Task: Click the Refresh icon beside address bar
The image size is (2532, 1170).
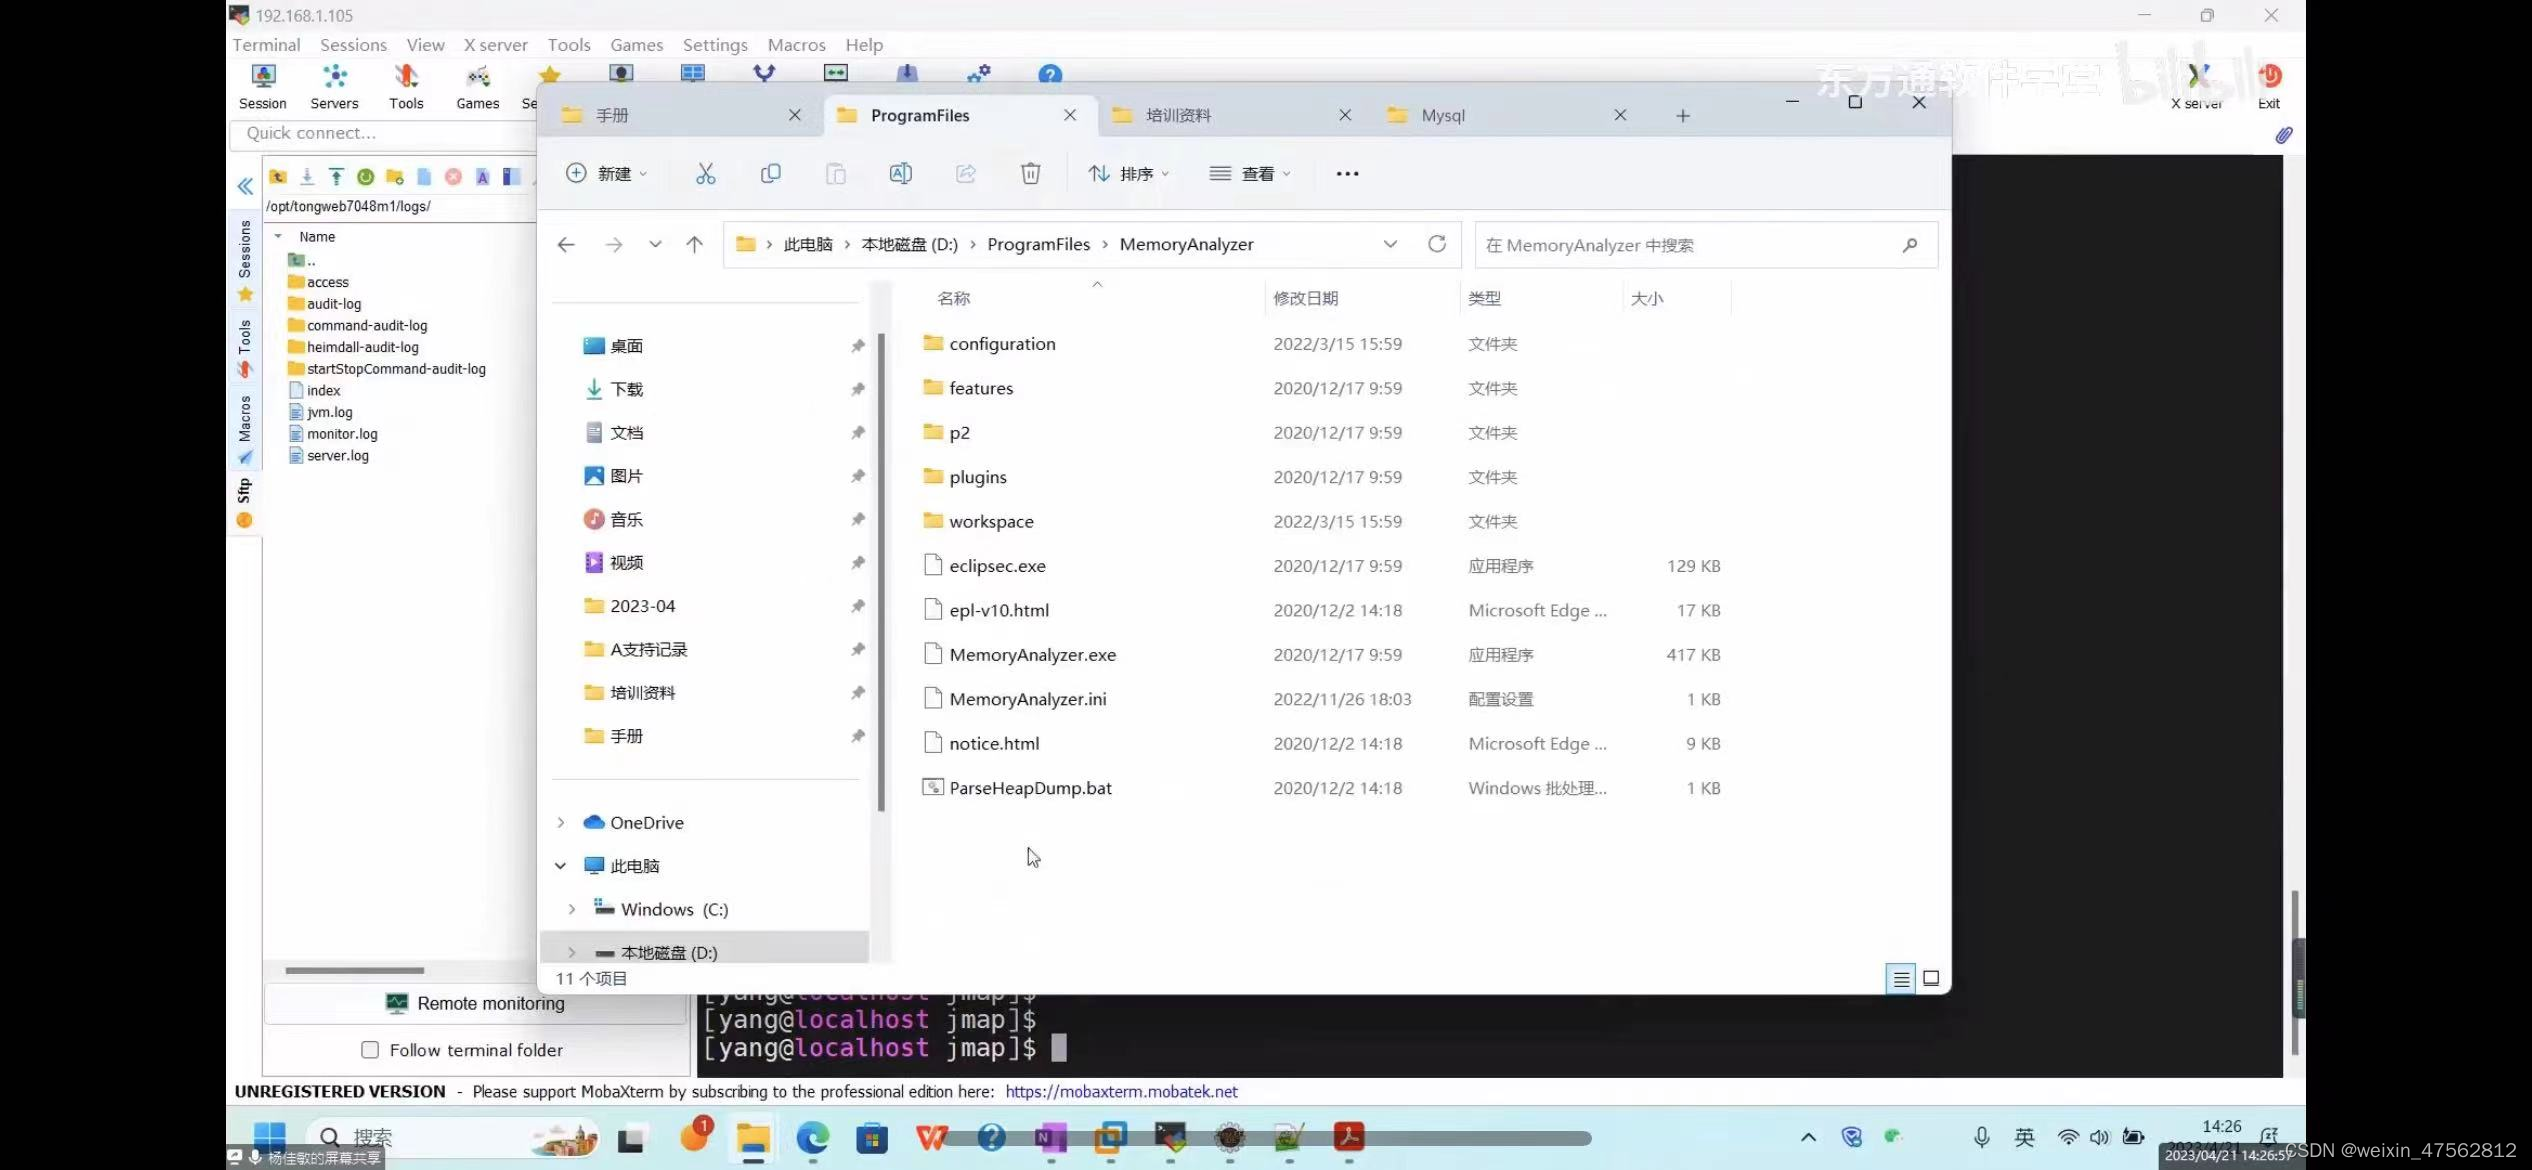Action: click(1437, 244)
